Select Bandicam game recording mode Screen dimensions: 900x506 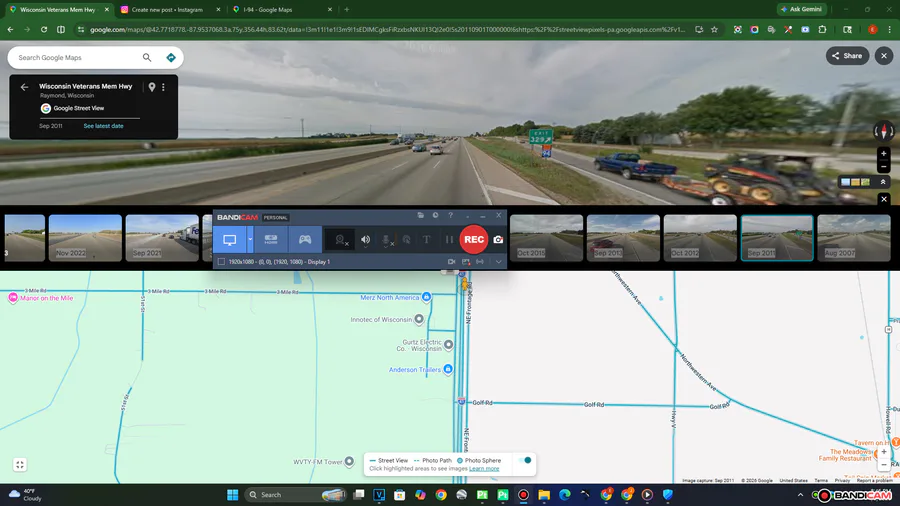pos(305,240)
